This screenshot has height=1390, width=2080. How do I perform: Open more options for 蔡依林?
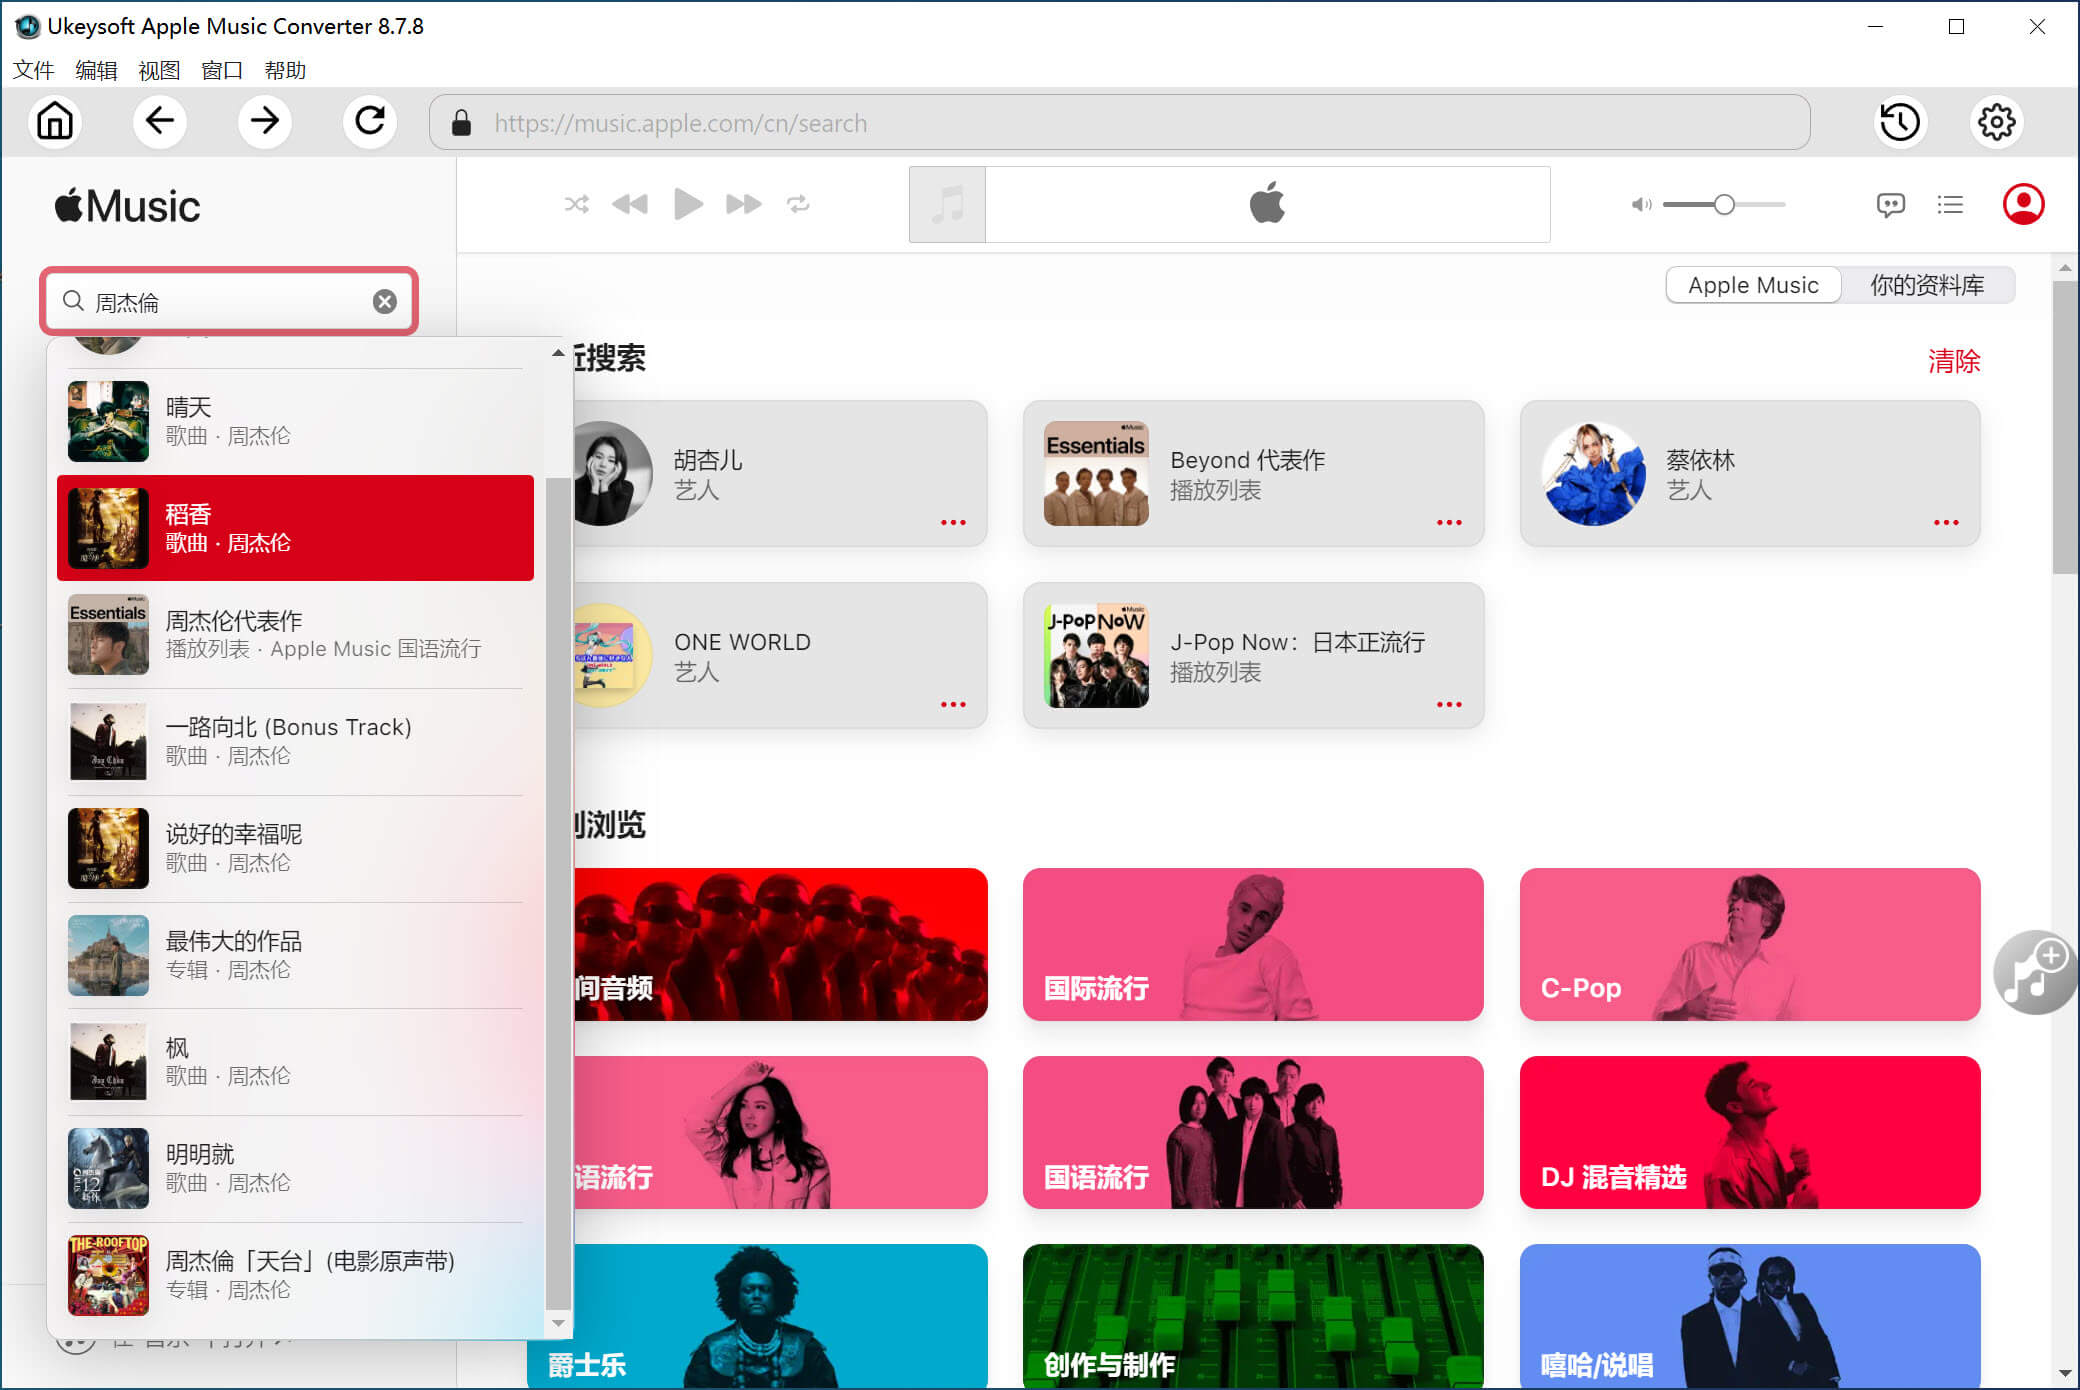click(1946, 521)
